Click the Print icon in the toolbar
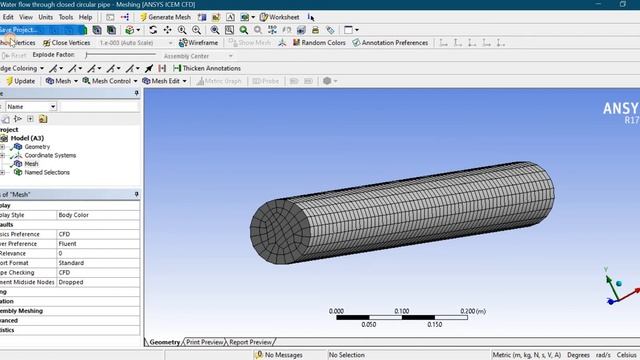Image resolution: width=640 pixels, height=360 pixels. pyautogui.click(x=315, y=30)
